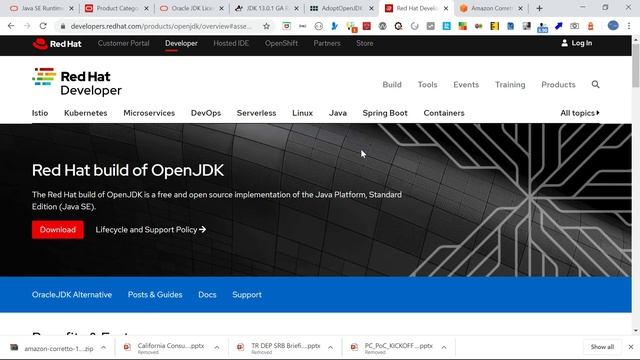Screen dimensions: 640x360
Task: Switch to the JDK 13.0.1 GA tab
Action: click(267, 8)
